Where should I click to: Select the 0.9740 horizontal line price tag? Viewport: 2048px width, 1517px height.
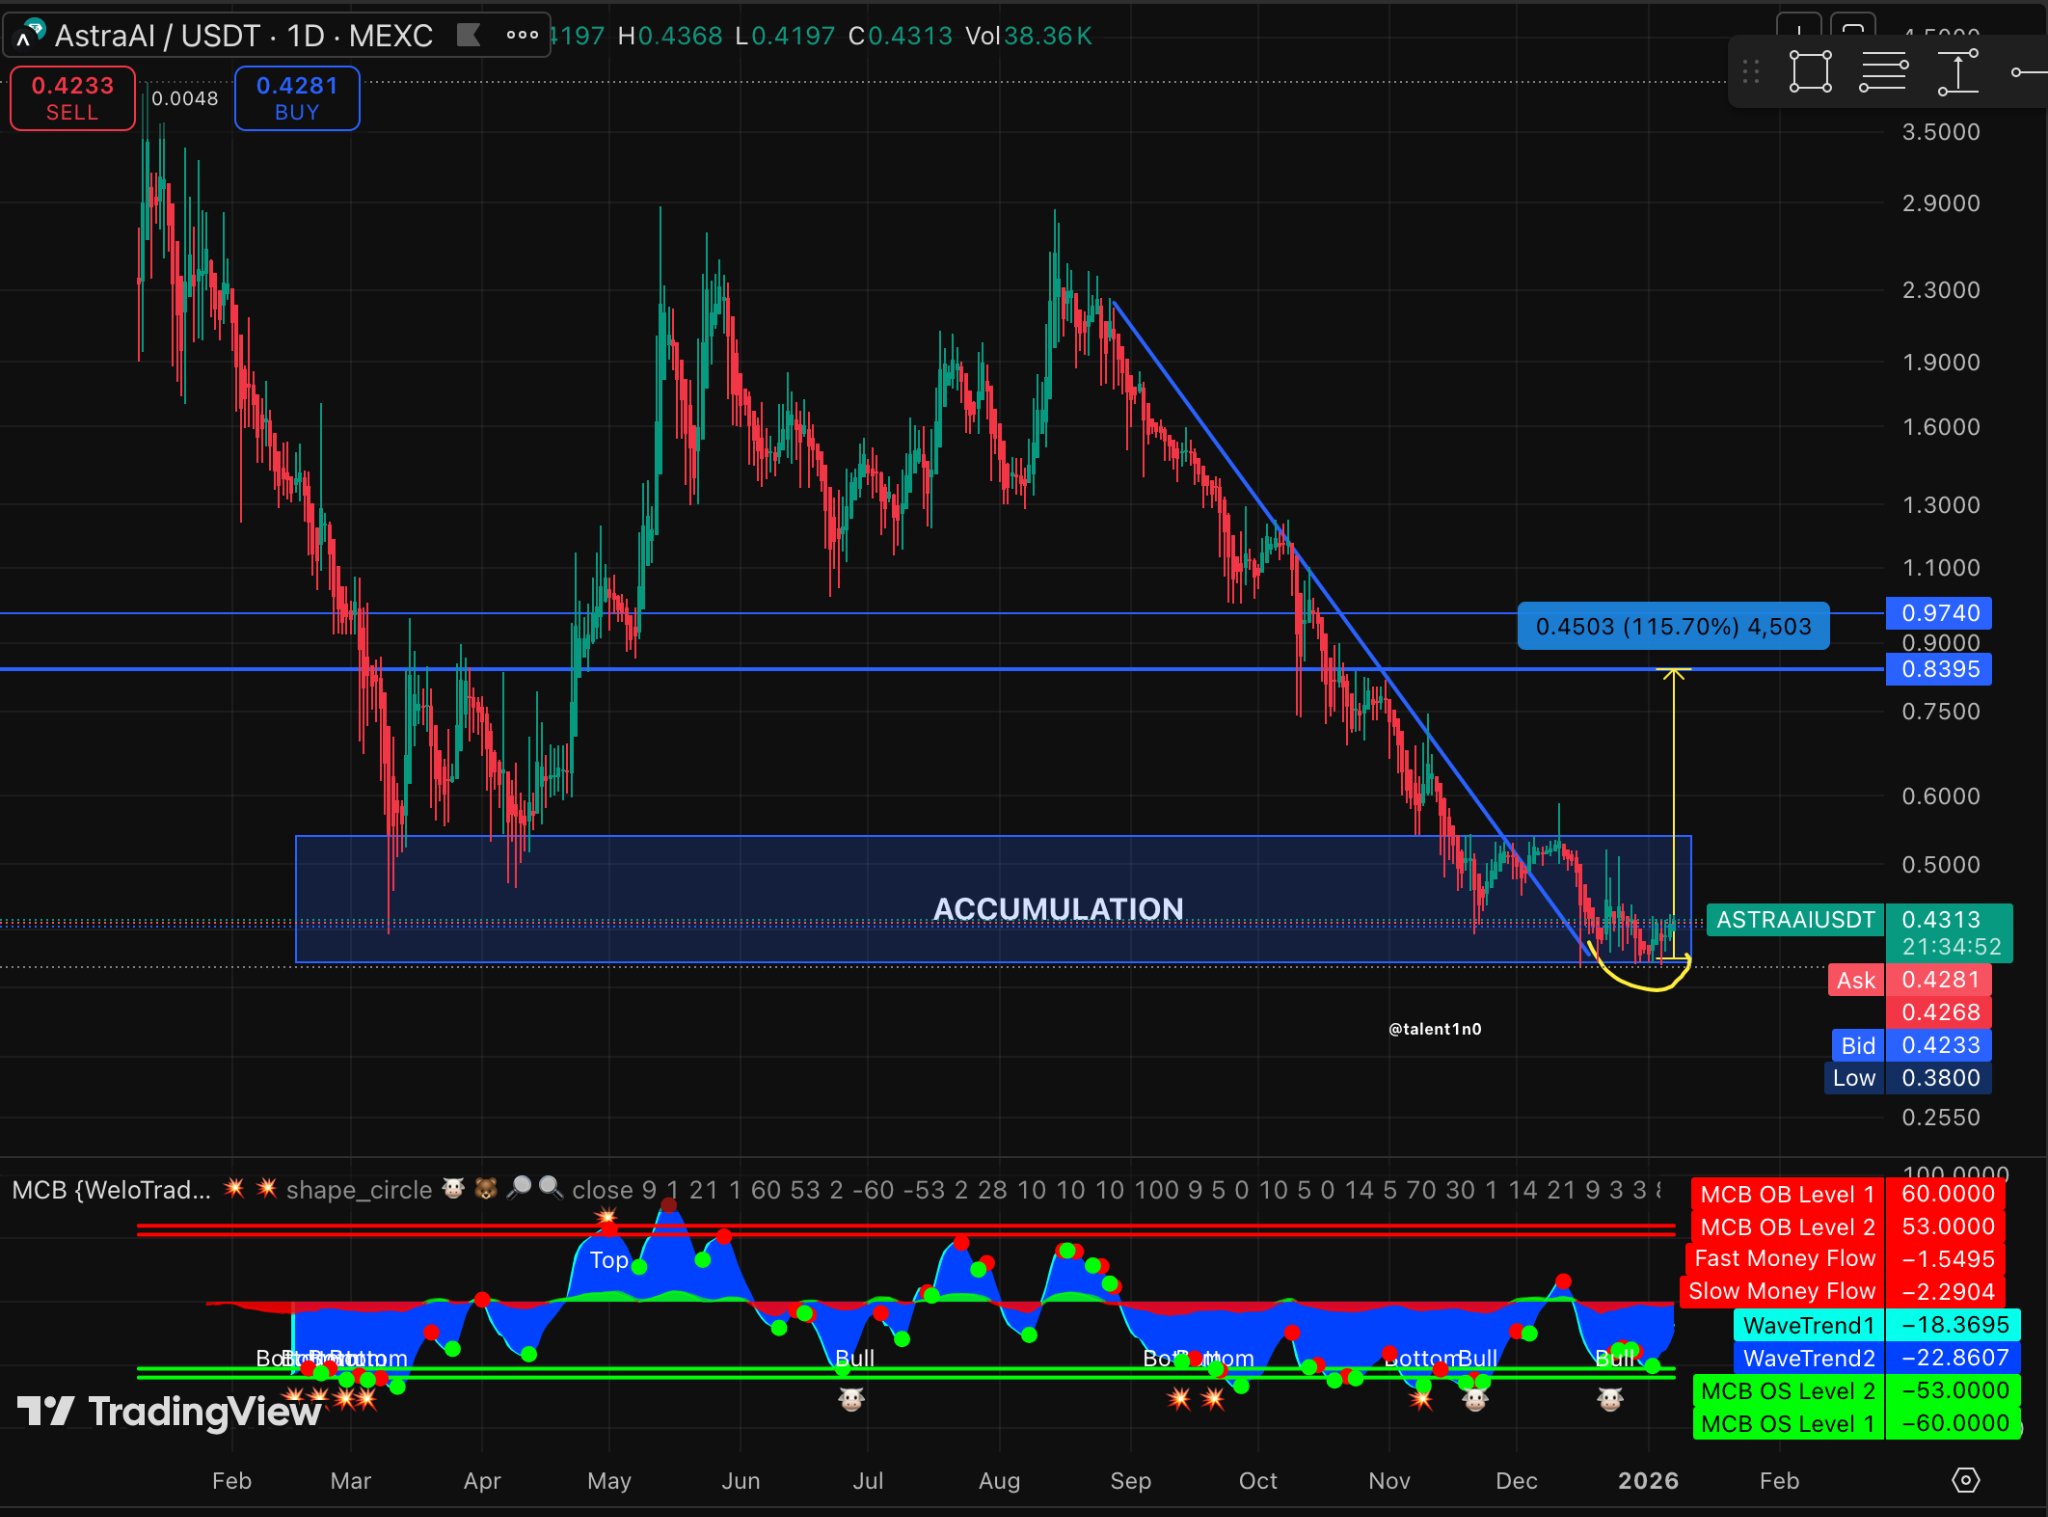point(1938,613)
